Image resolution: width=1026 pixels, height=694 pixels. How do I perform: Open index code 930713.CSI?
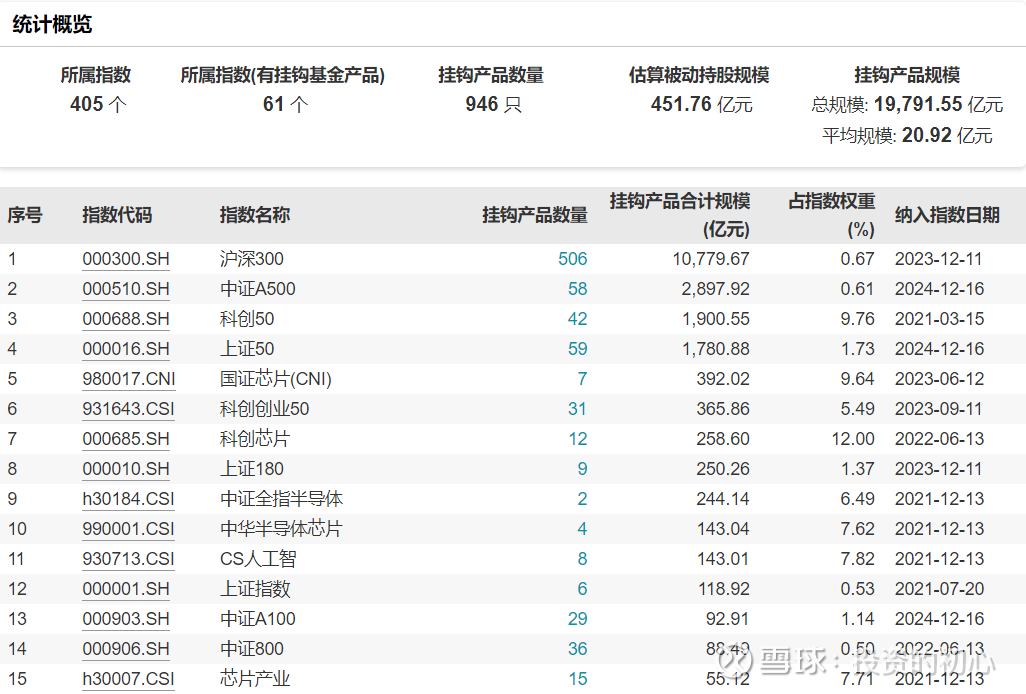click(128, 559)
